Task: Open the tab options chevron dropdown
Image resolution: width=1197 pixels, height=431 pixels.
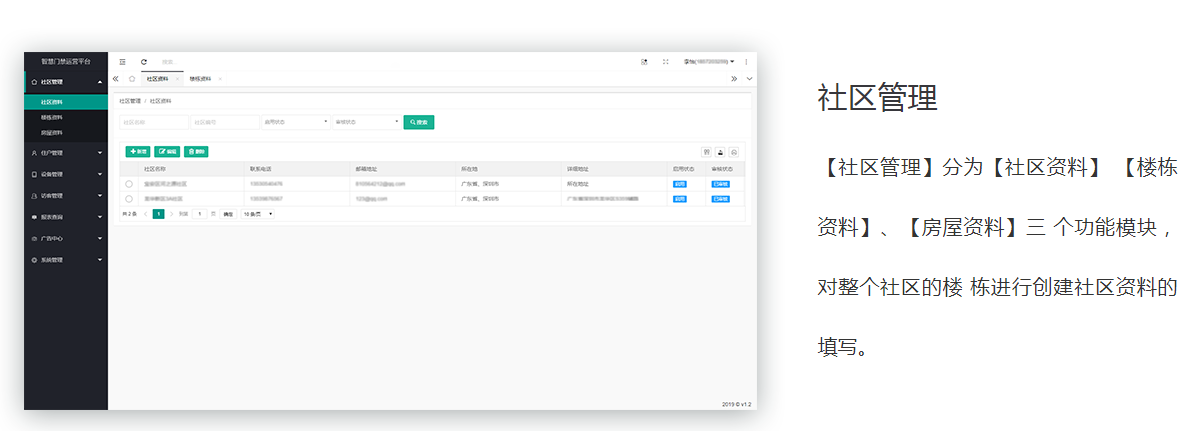Action: click(749, 79)
